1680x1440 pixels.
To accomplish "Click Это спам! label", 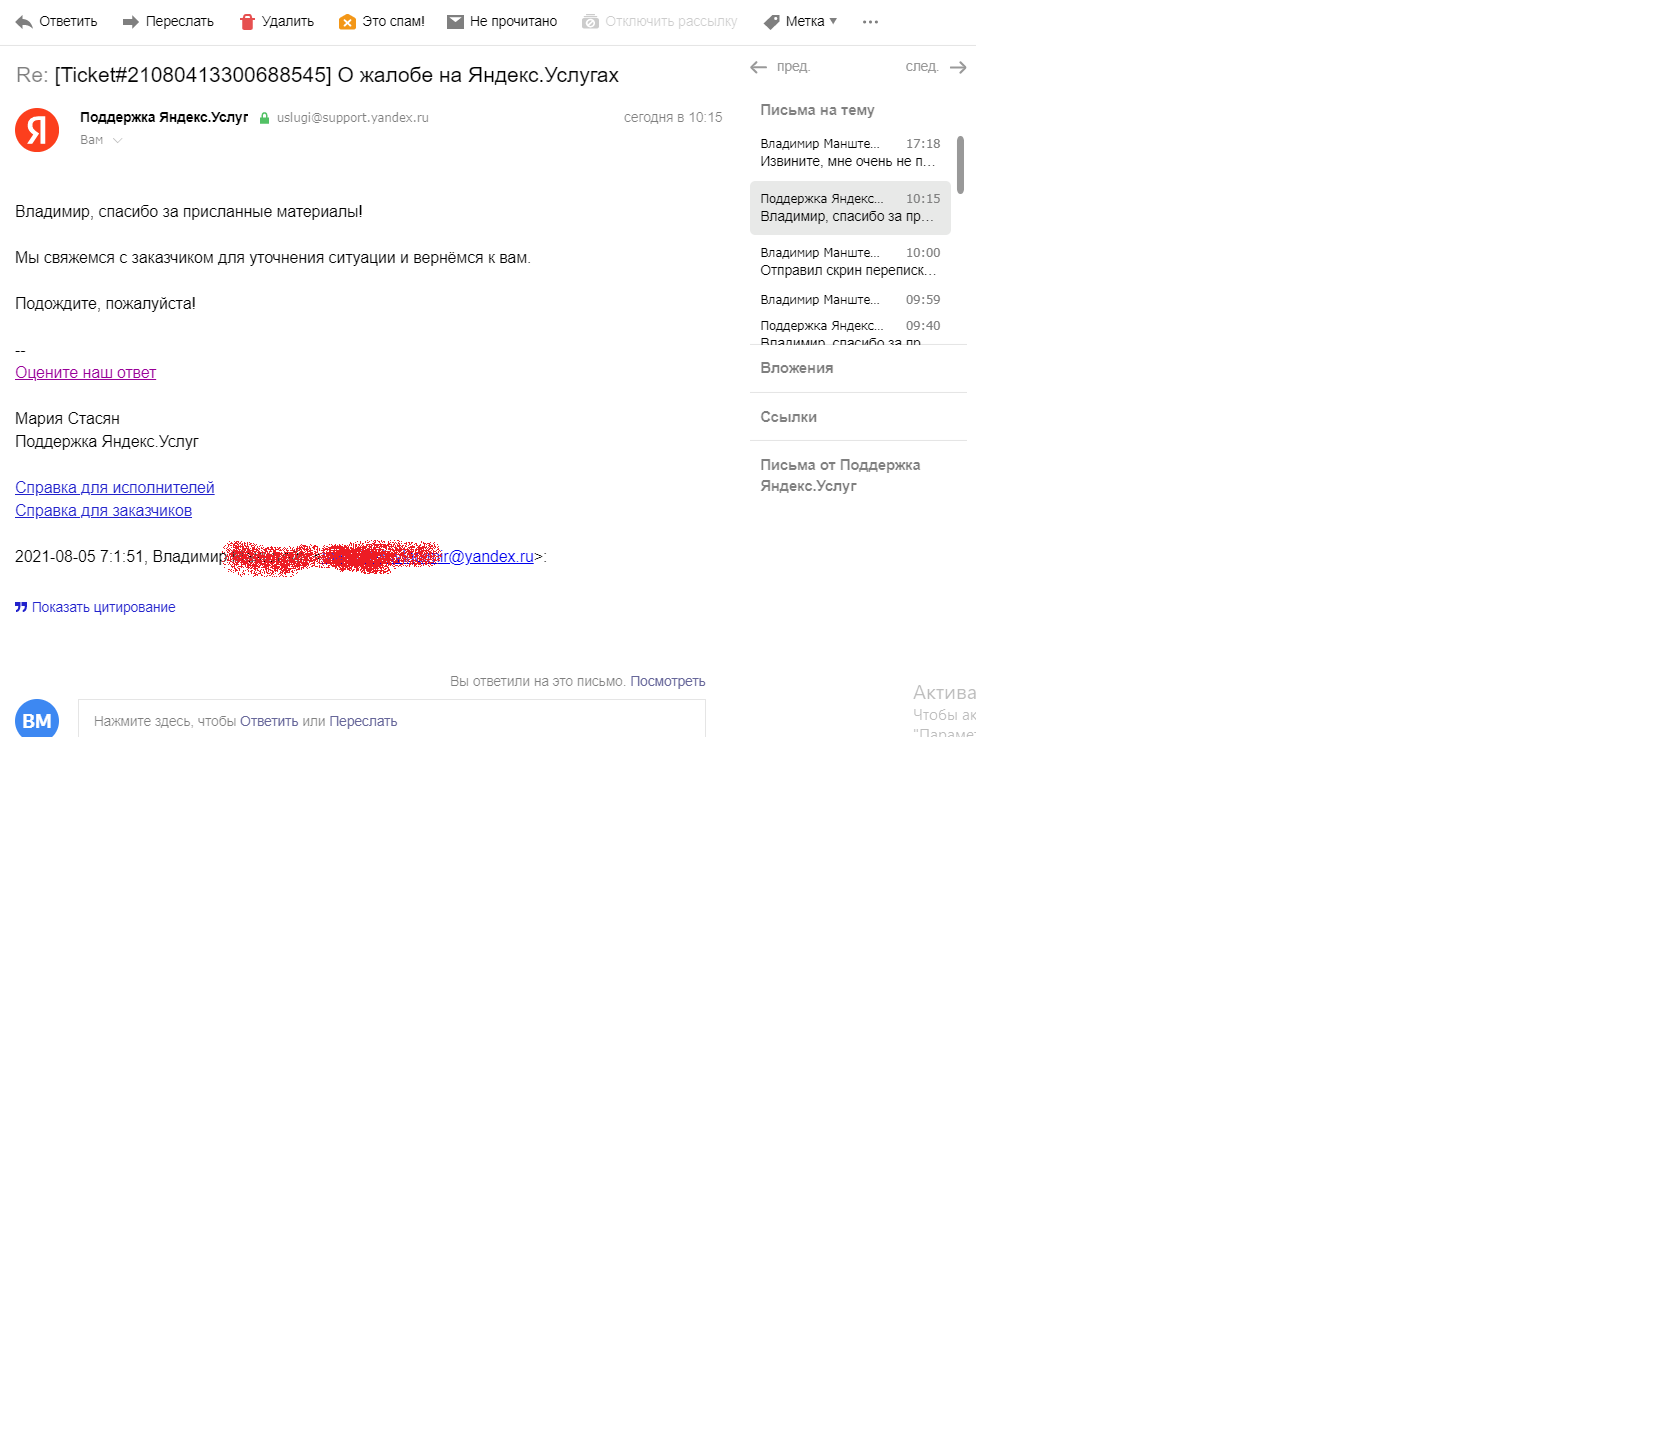I will (393, 21).
